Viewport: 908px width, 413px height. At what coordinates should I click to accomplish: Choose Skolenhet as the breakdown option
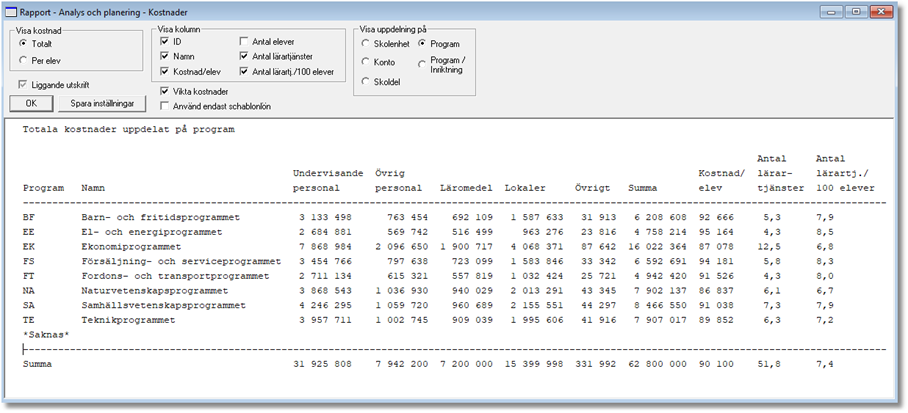pos(366,44)
